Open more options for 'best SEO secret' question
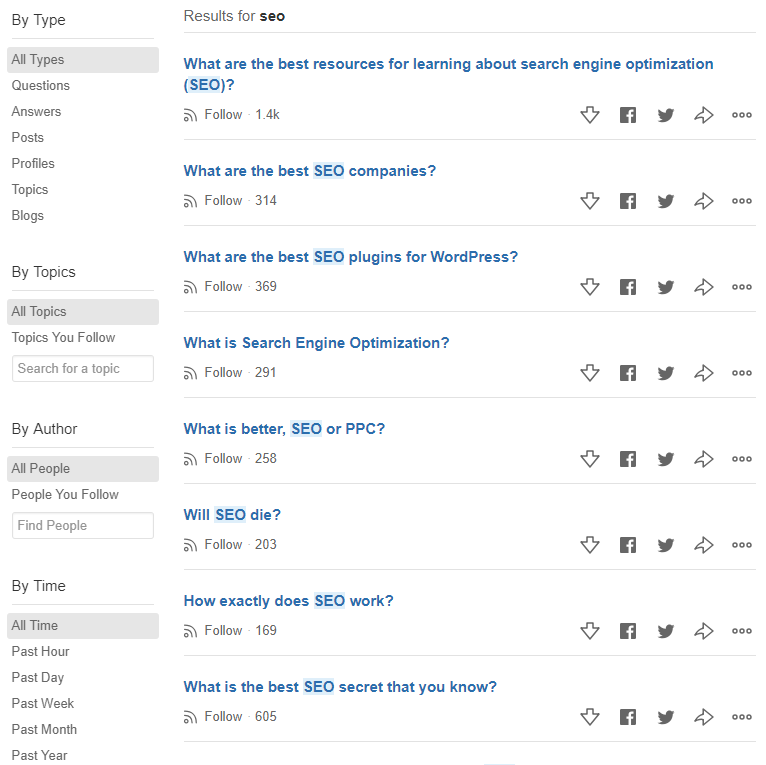 741,717
